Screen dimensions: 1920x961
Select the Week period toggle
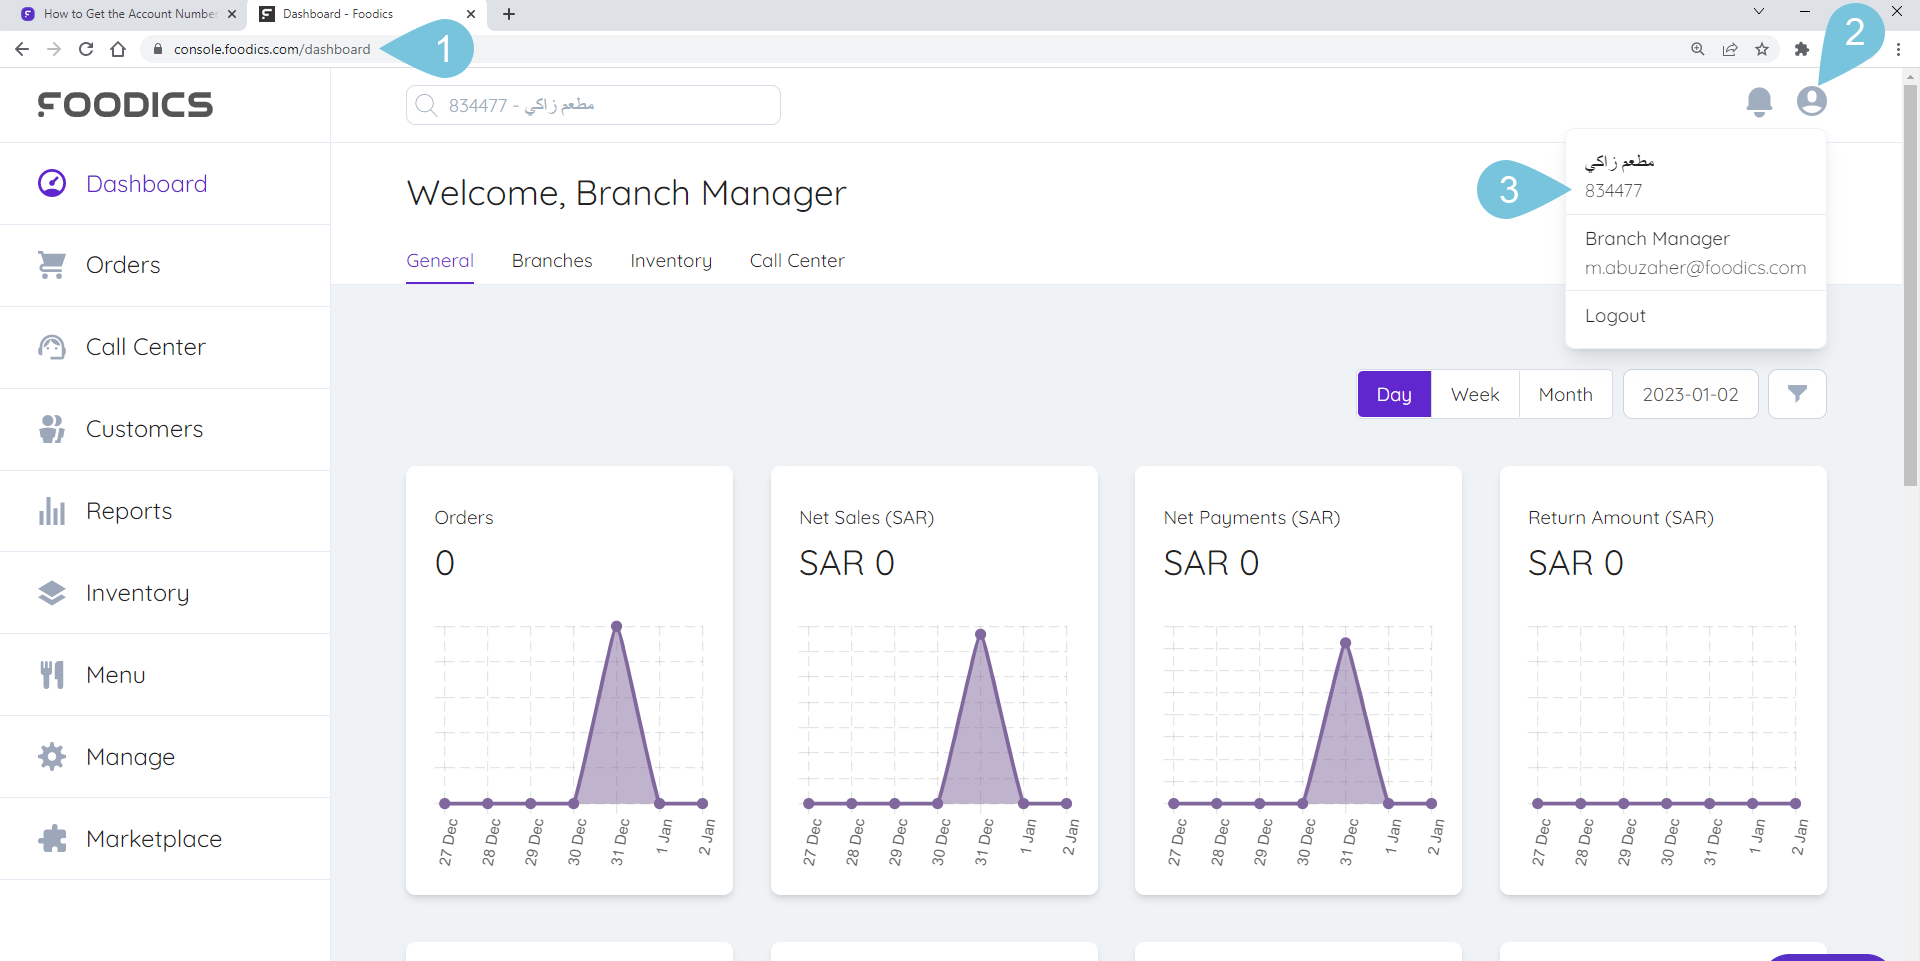[1475, 394]
